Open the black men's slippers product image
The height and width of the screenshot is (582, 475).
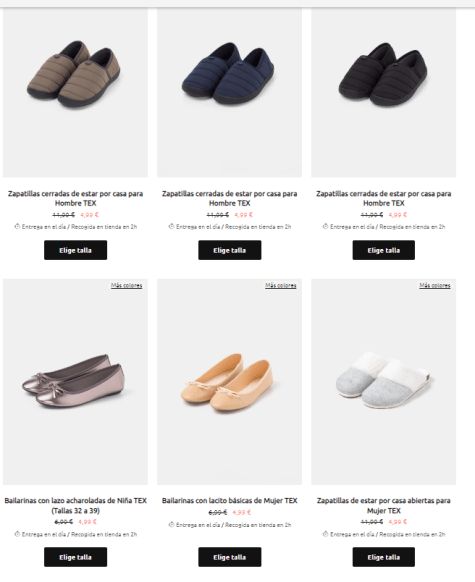tap(383, 92)
